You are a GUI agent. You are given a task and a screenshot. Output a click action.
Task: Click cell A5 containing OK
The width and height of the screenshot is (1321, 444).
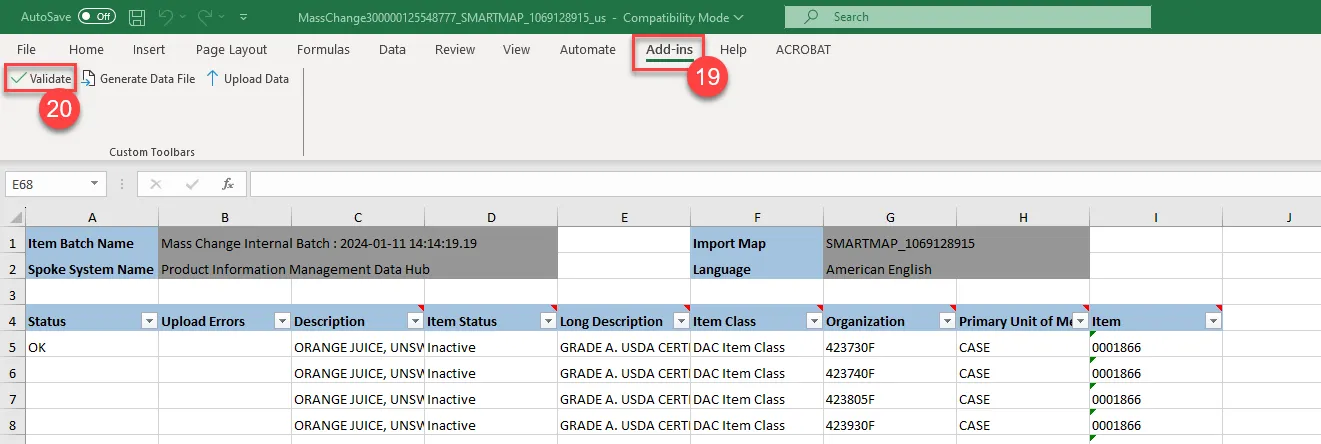point(91,347)
